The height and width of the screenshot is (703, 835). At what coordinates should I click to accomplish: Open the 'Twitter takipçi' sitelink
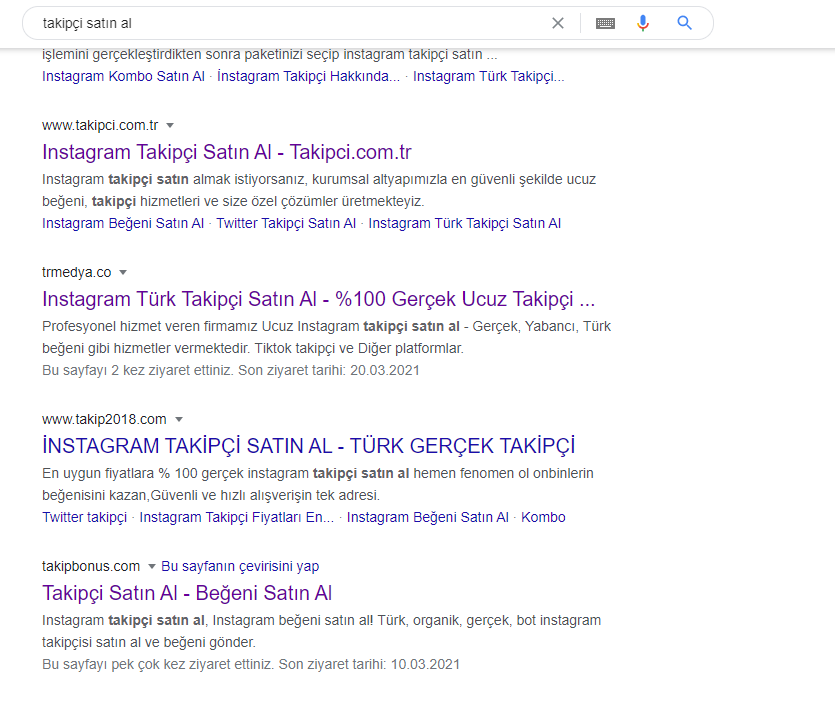[x=85, y=517]
